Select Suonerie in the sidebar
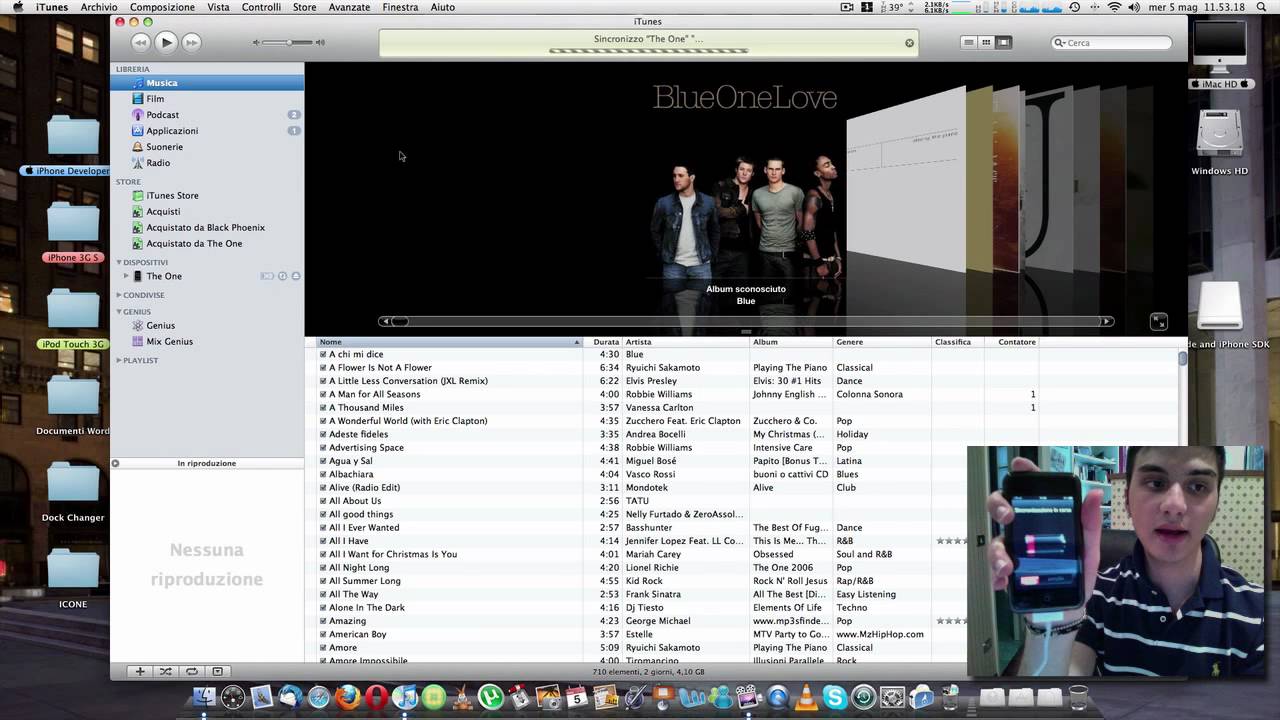Image resolution: width=1280 pixels, height=720 pixels. (x=164, y=147)
